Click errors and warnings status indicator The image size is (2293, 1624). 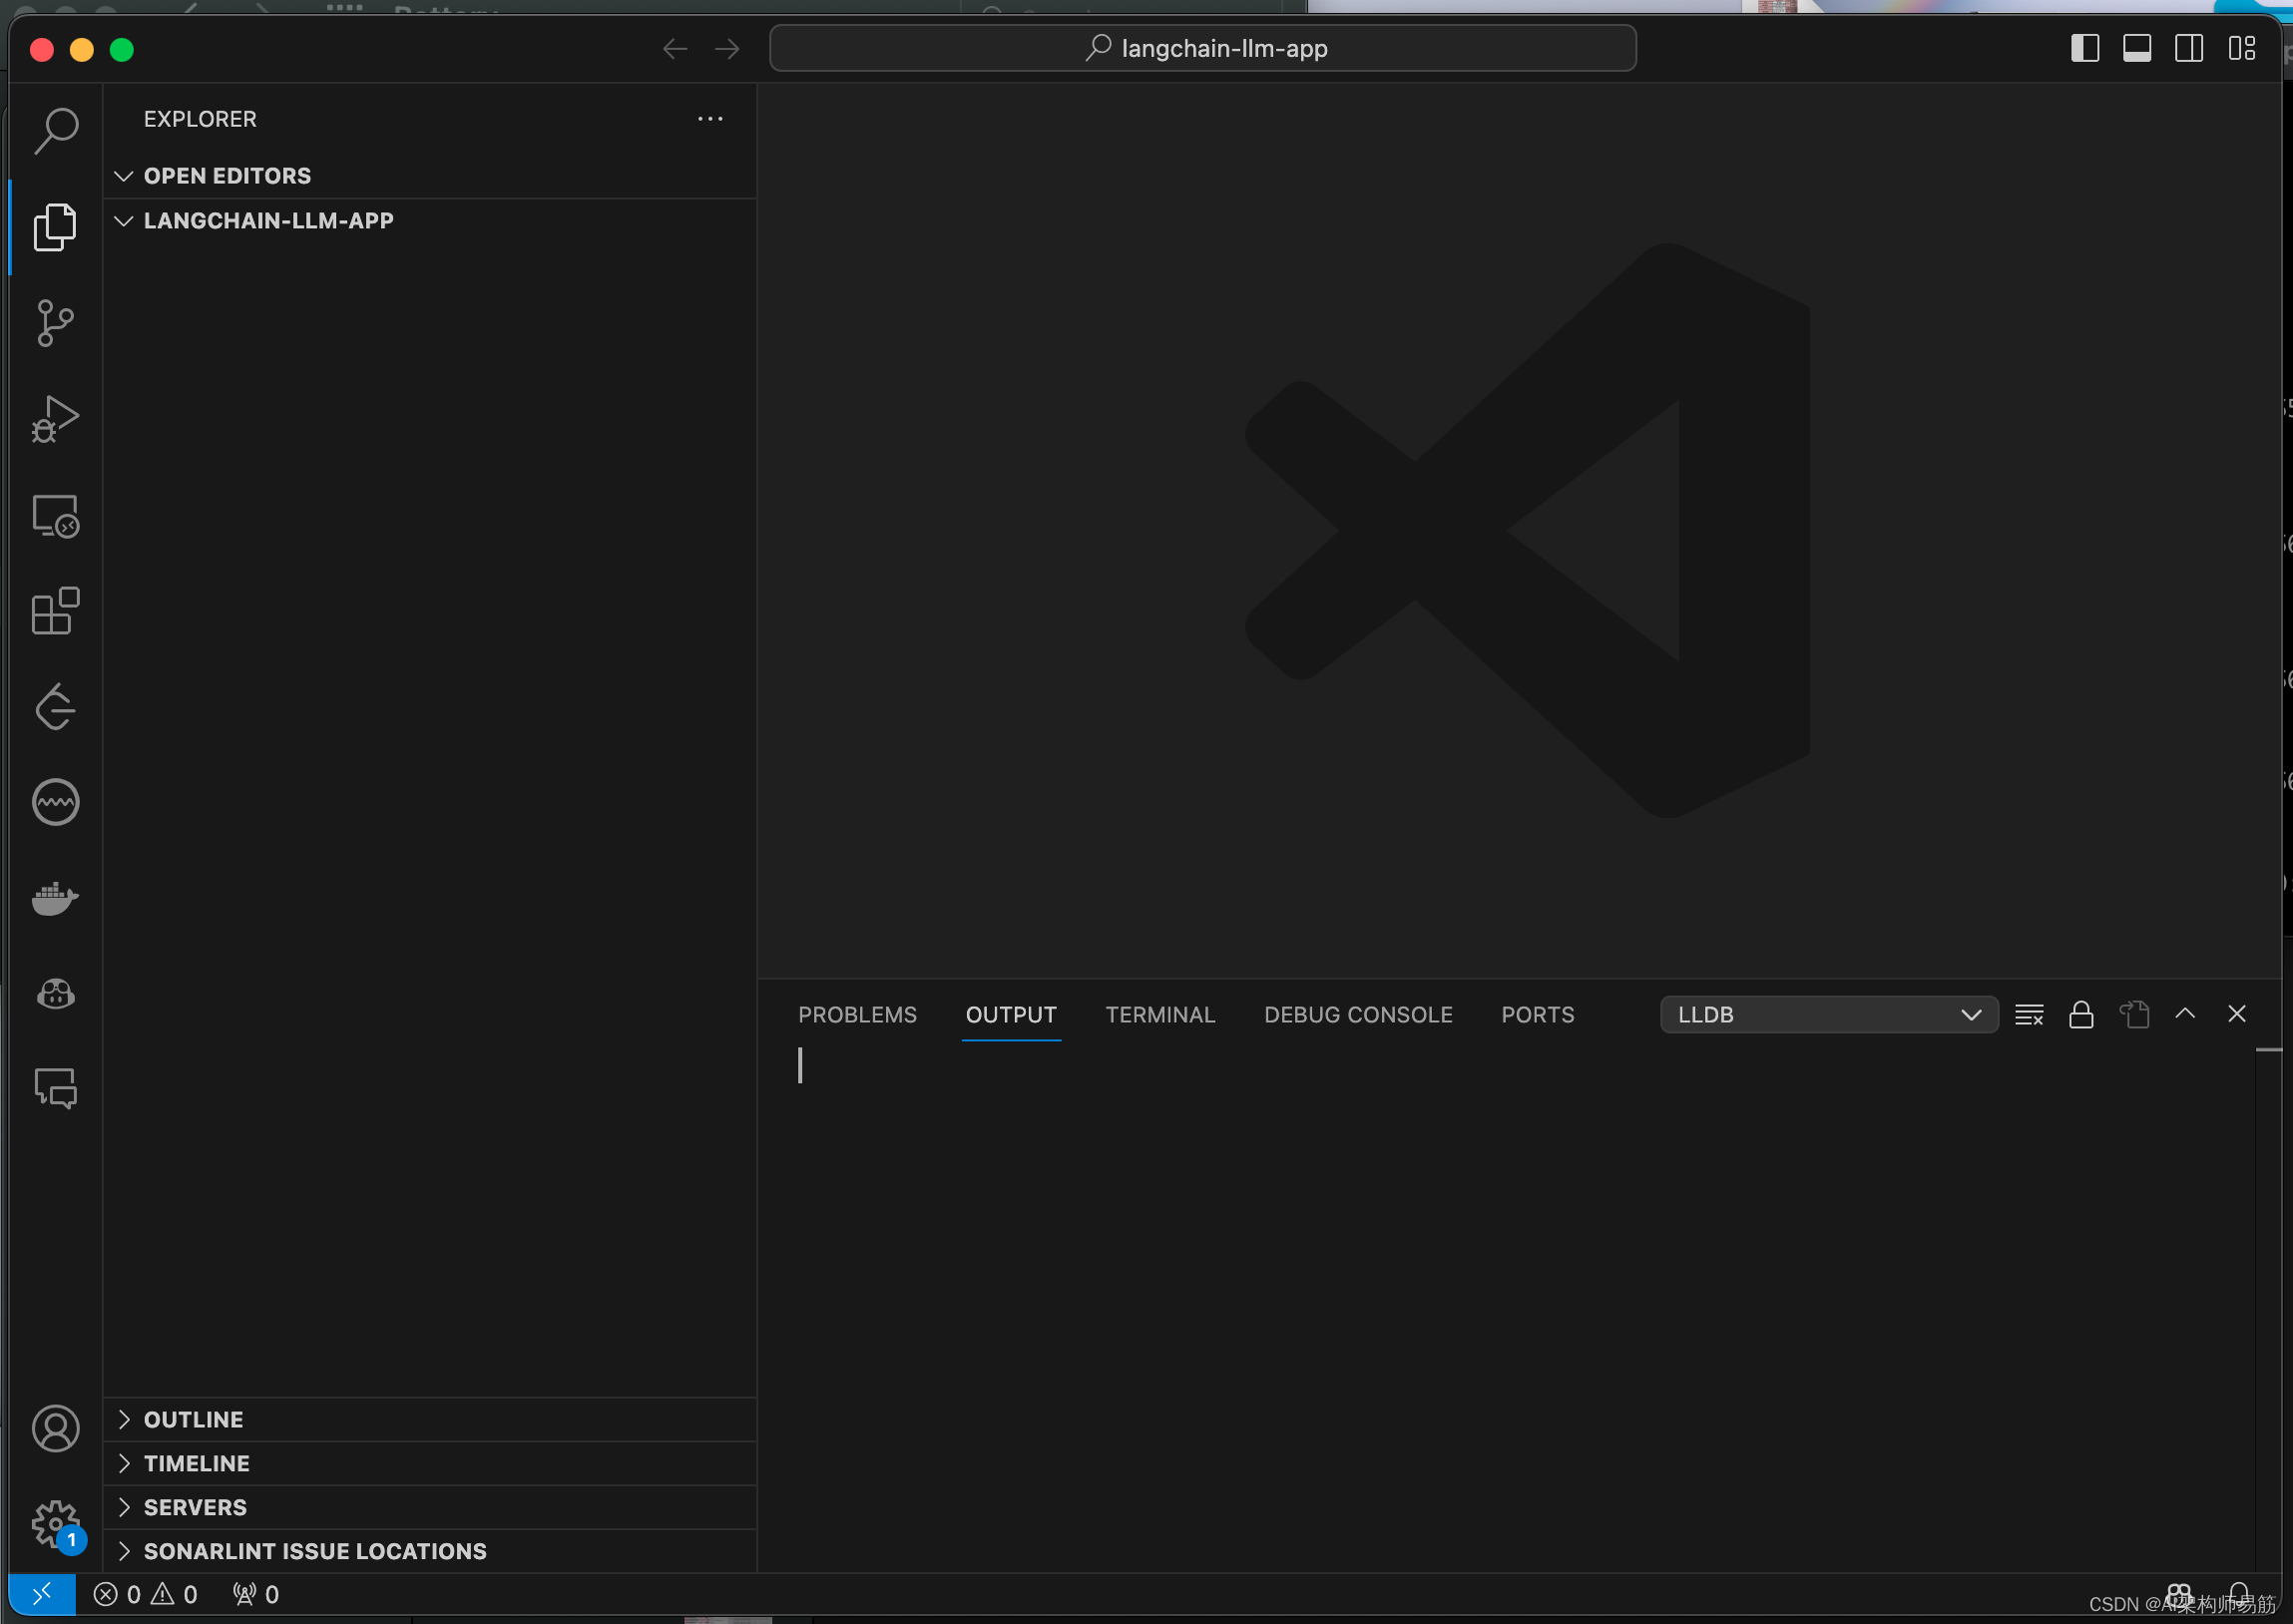click(146, 1594)
